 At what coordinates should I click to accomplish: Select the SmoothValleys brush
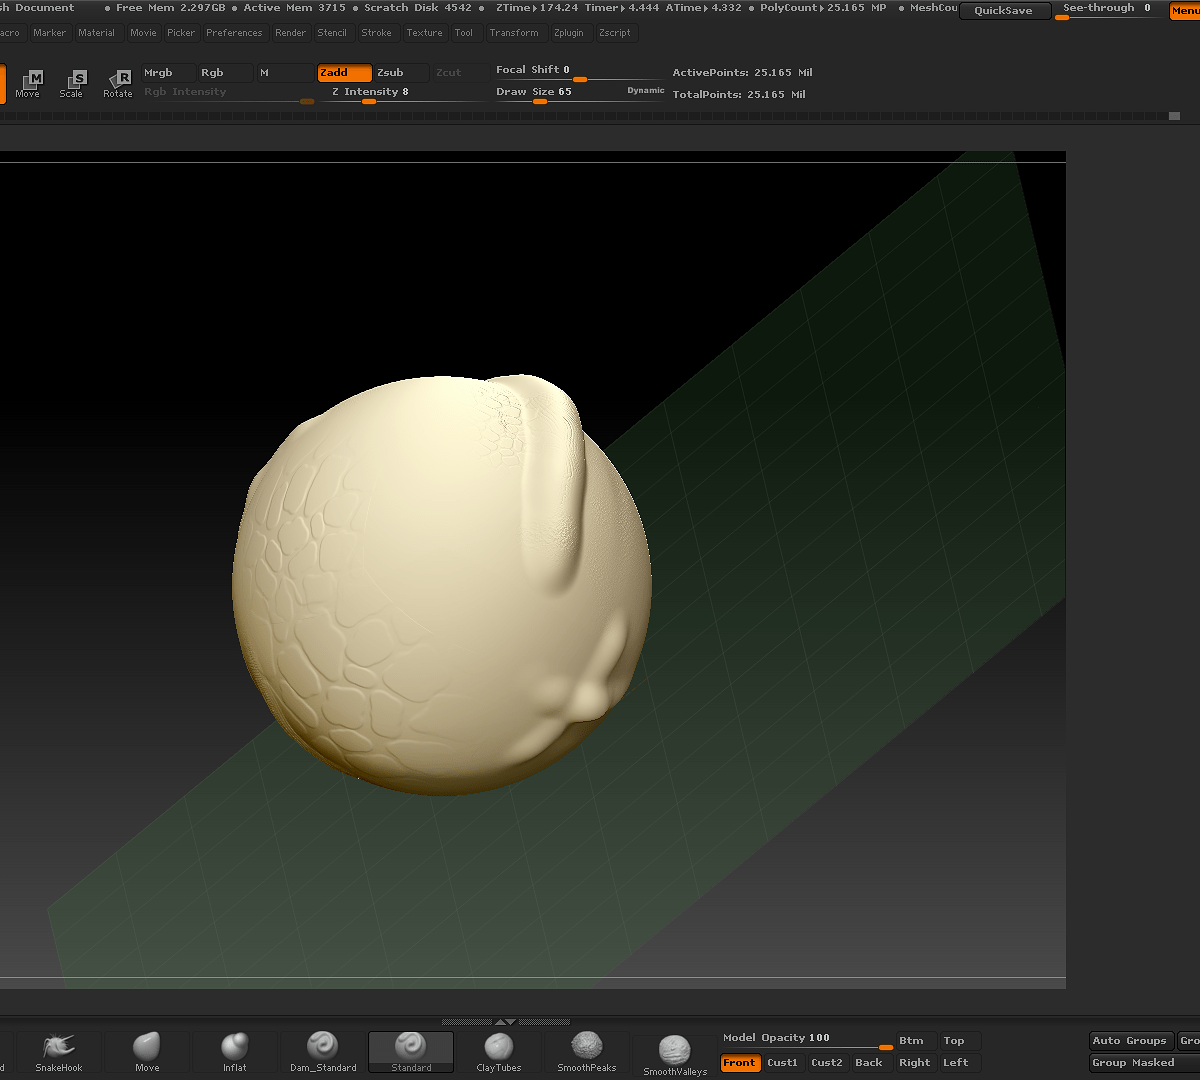pos(675,1055)
